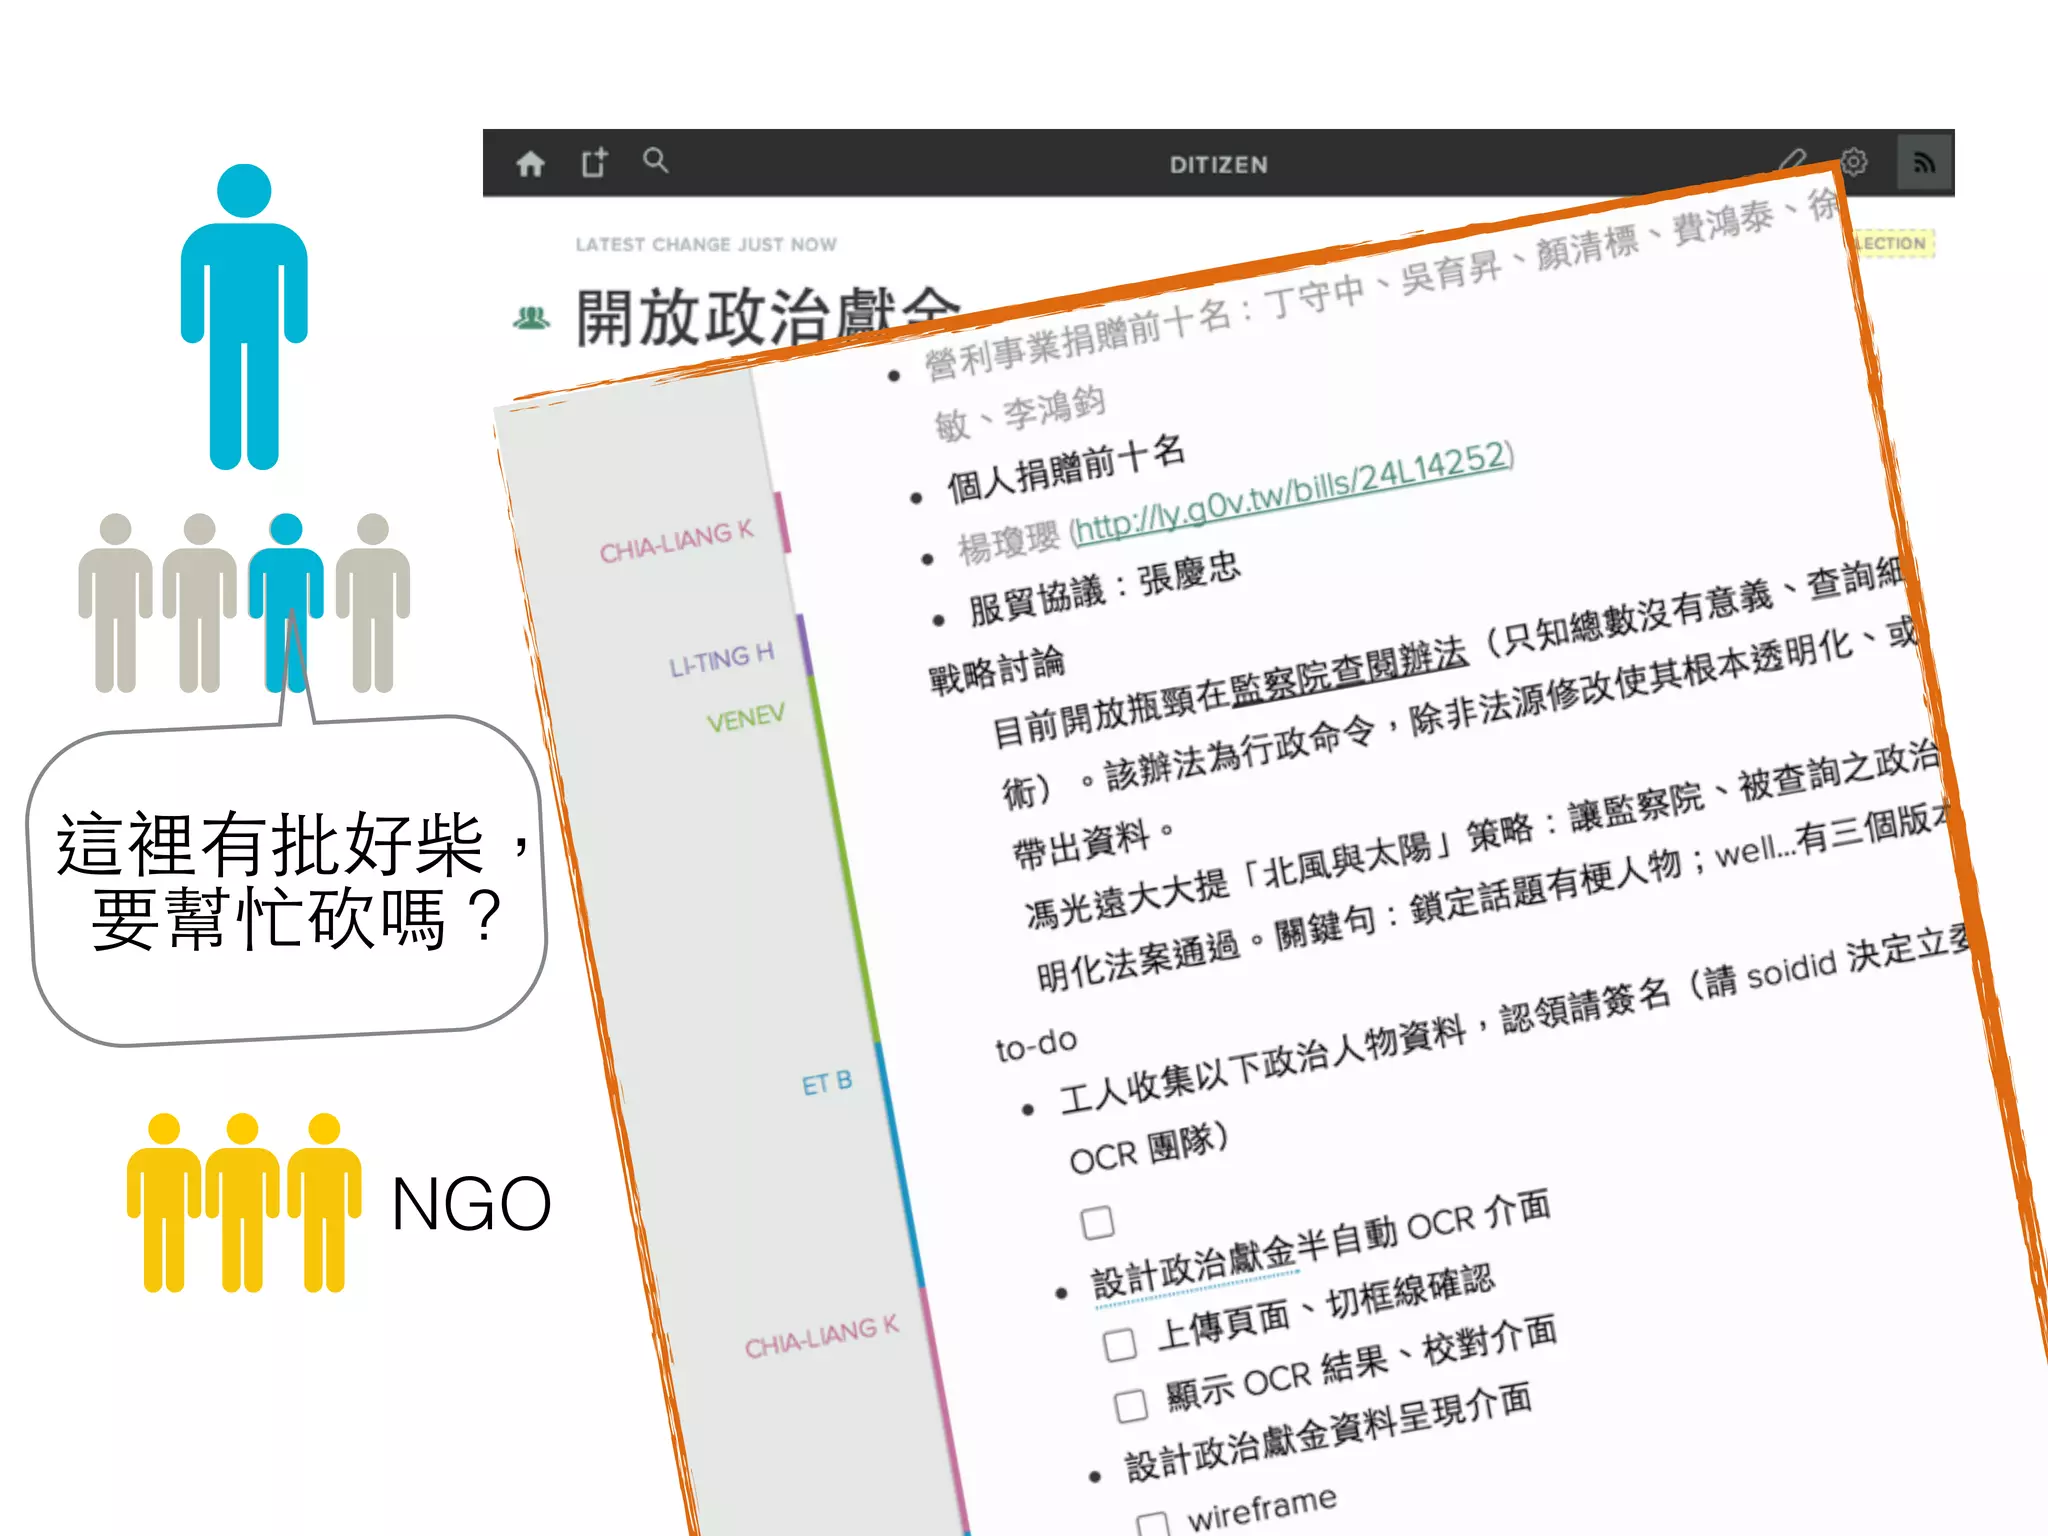Select the 設計政治獻金半自動 OCR 介面 item
2048x1536 pixels.
pyautogui.click(x=1321, y=1245)
